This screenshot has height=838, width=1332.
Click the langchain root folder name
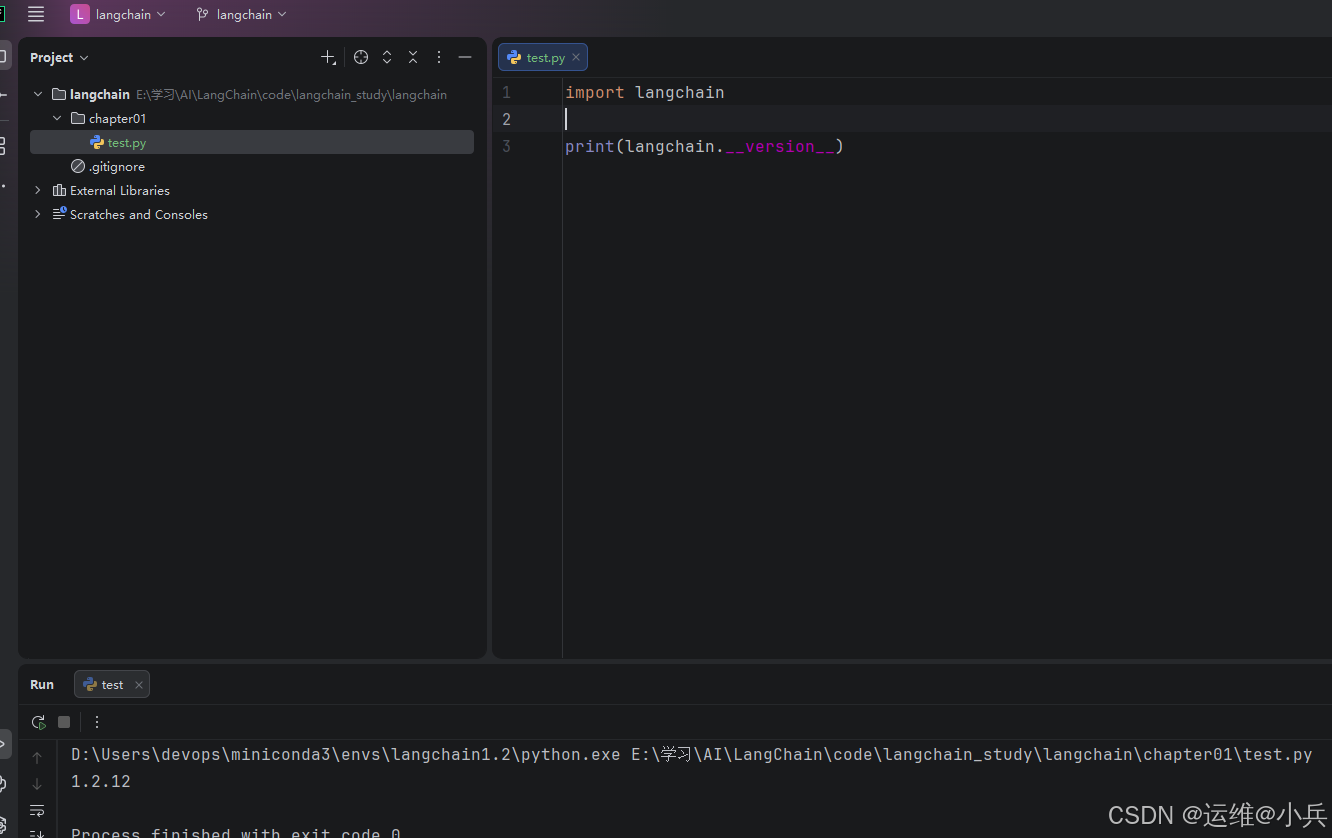tap(100, 94)
